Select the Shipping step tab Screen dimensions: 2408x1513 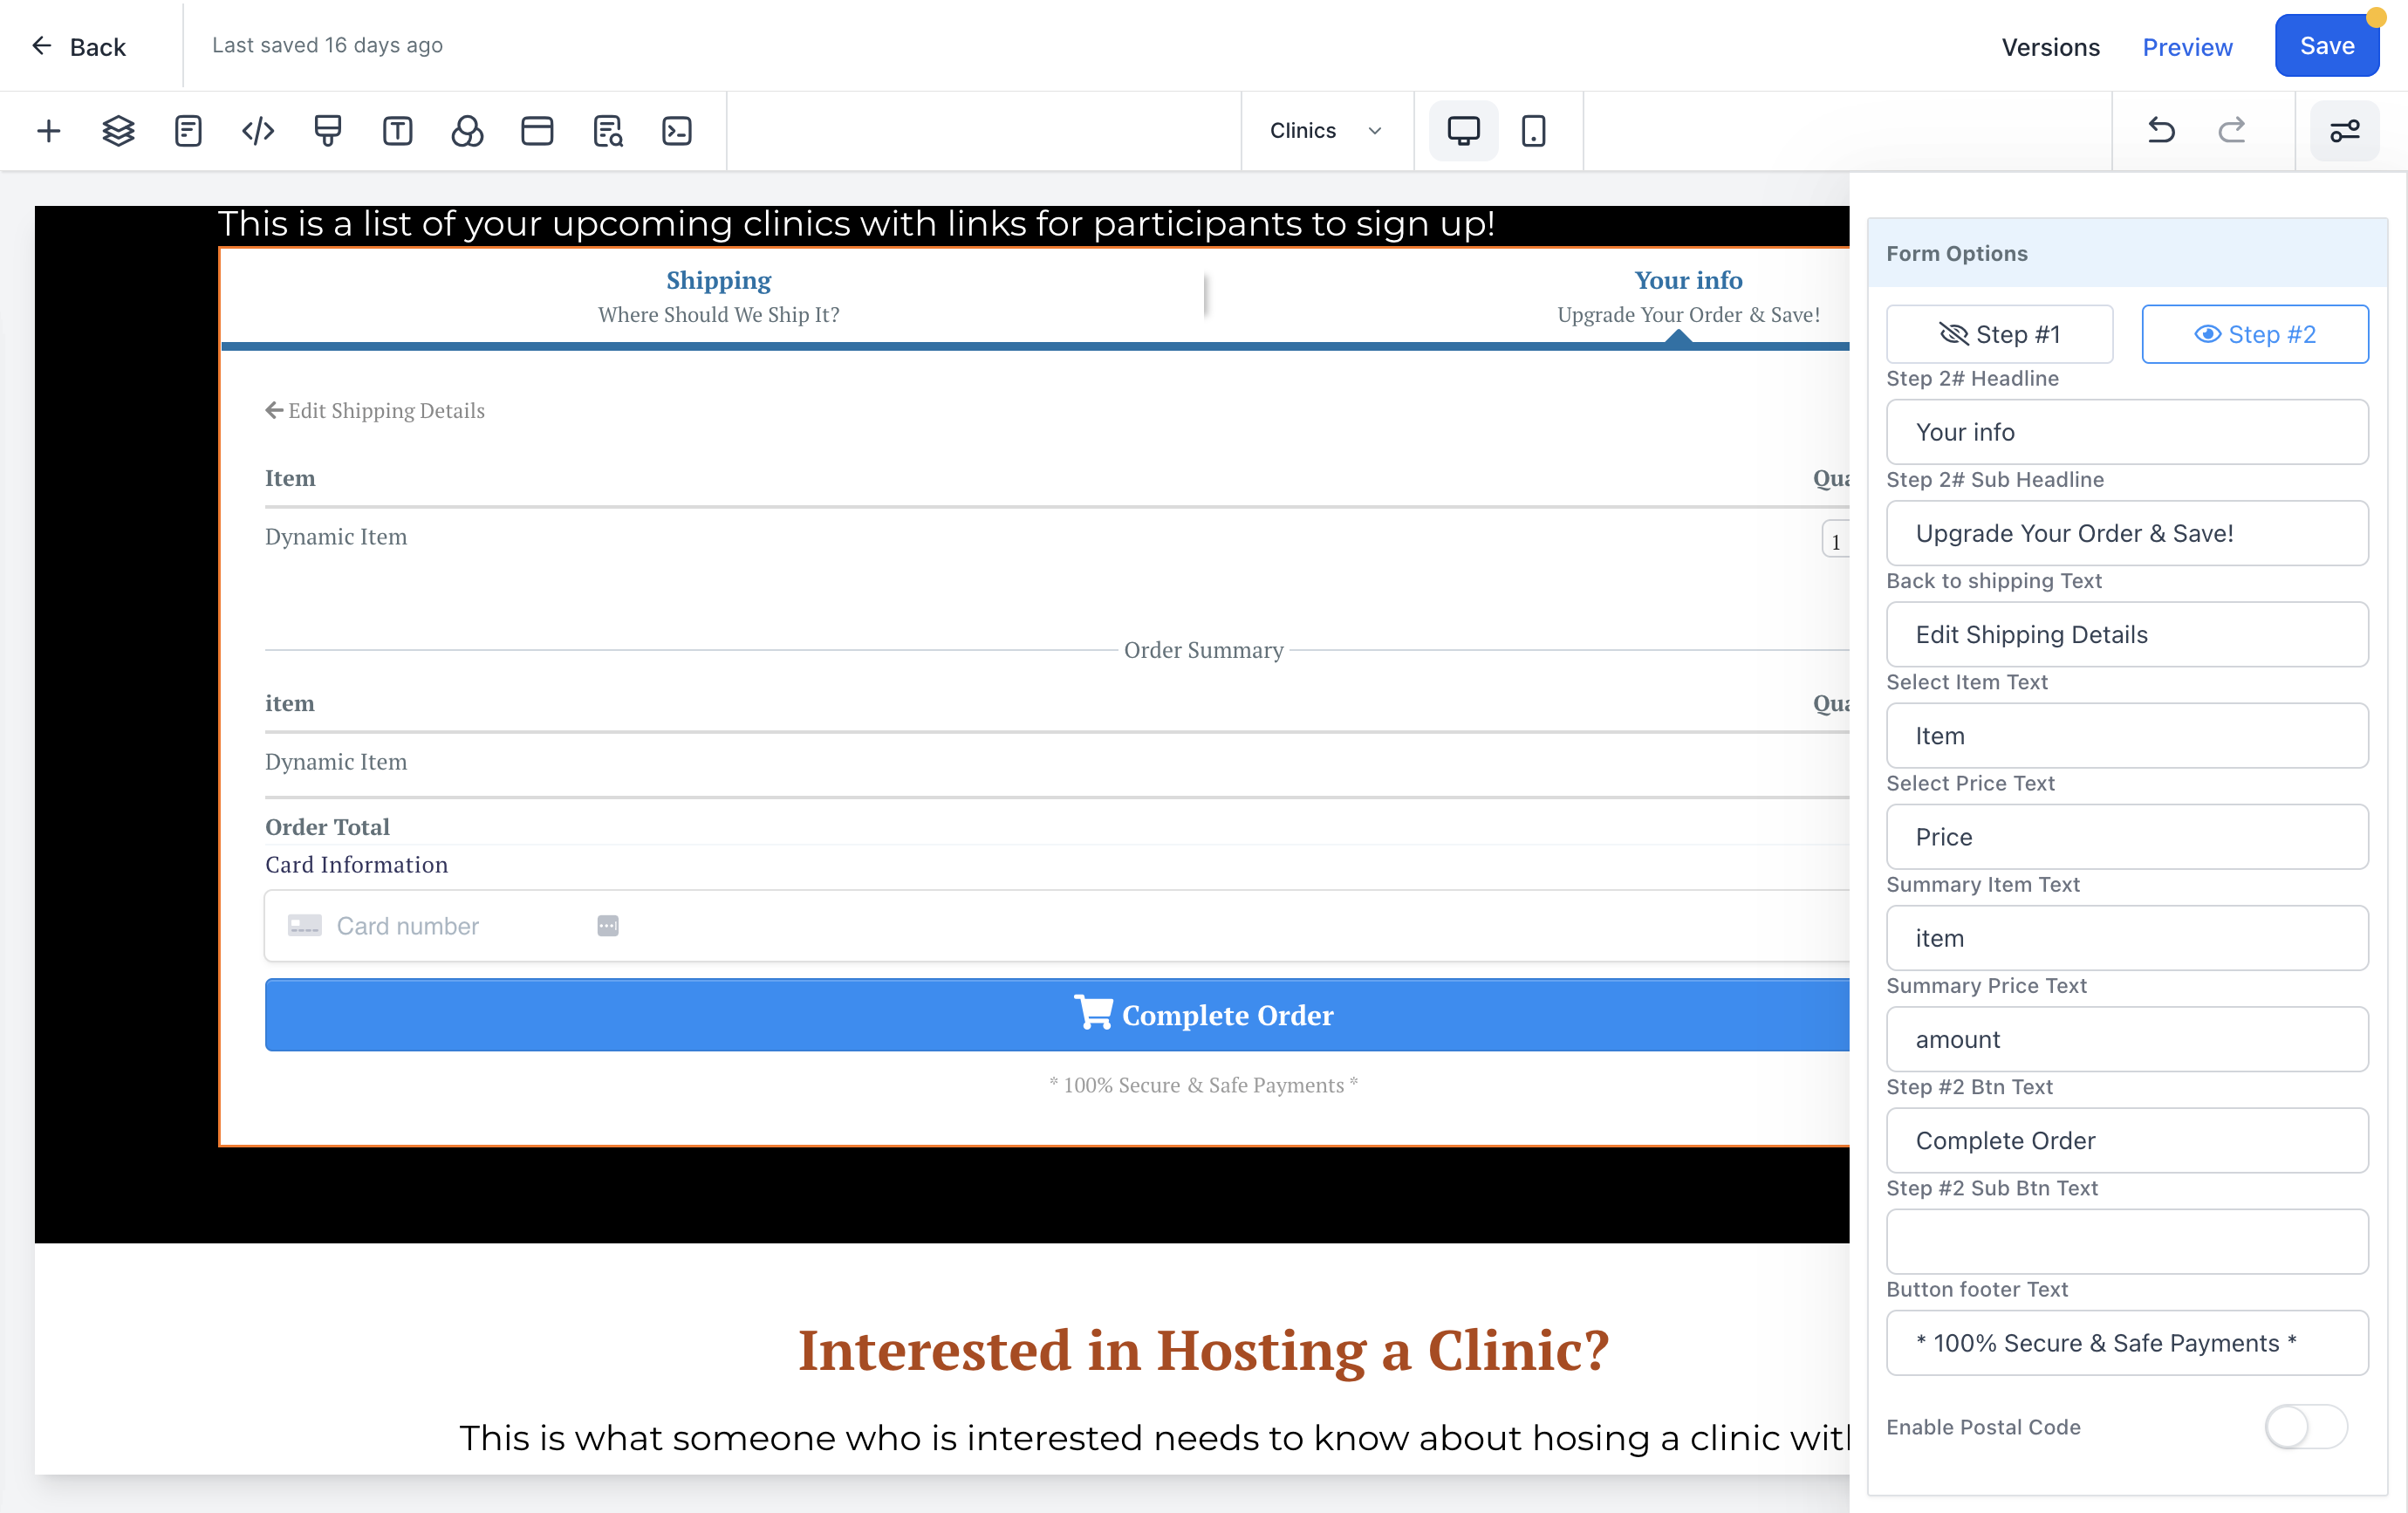point(718,296)
